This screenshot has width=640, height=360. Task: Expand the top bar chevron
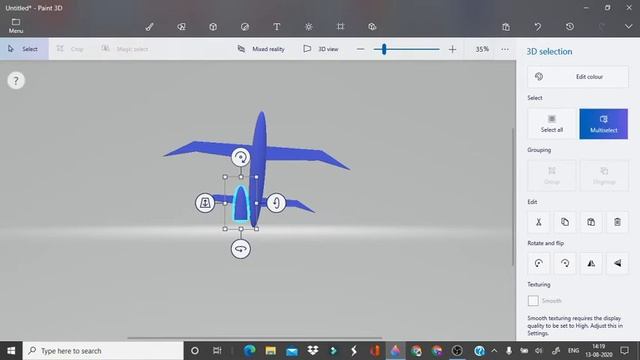[629, 27]
